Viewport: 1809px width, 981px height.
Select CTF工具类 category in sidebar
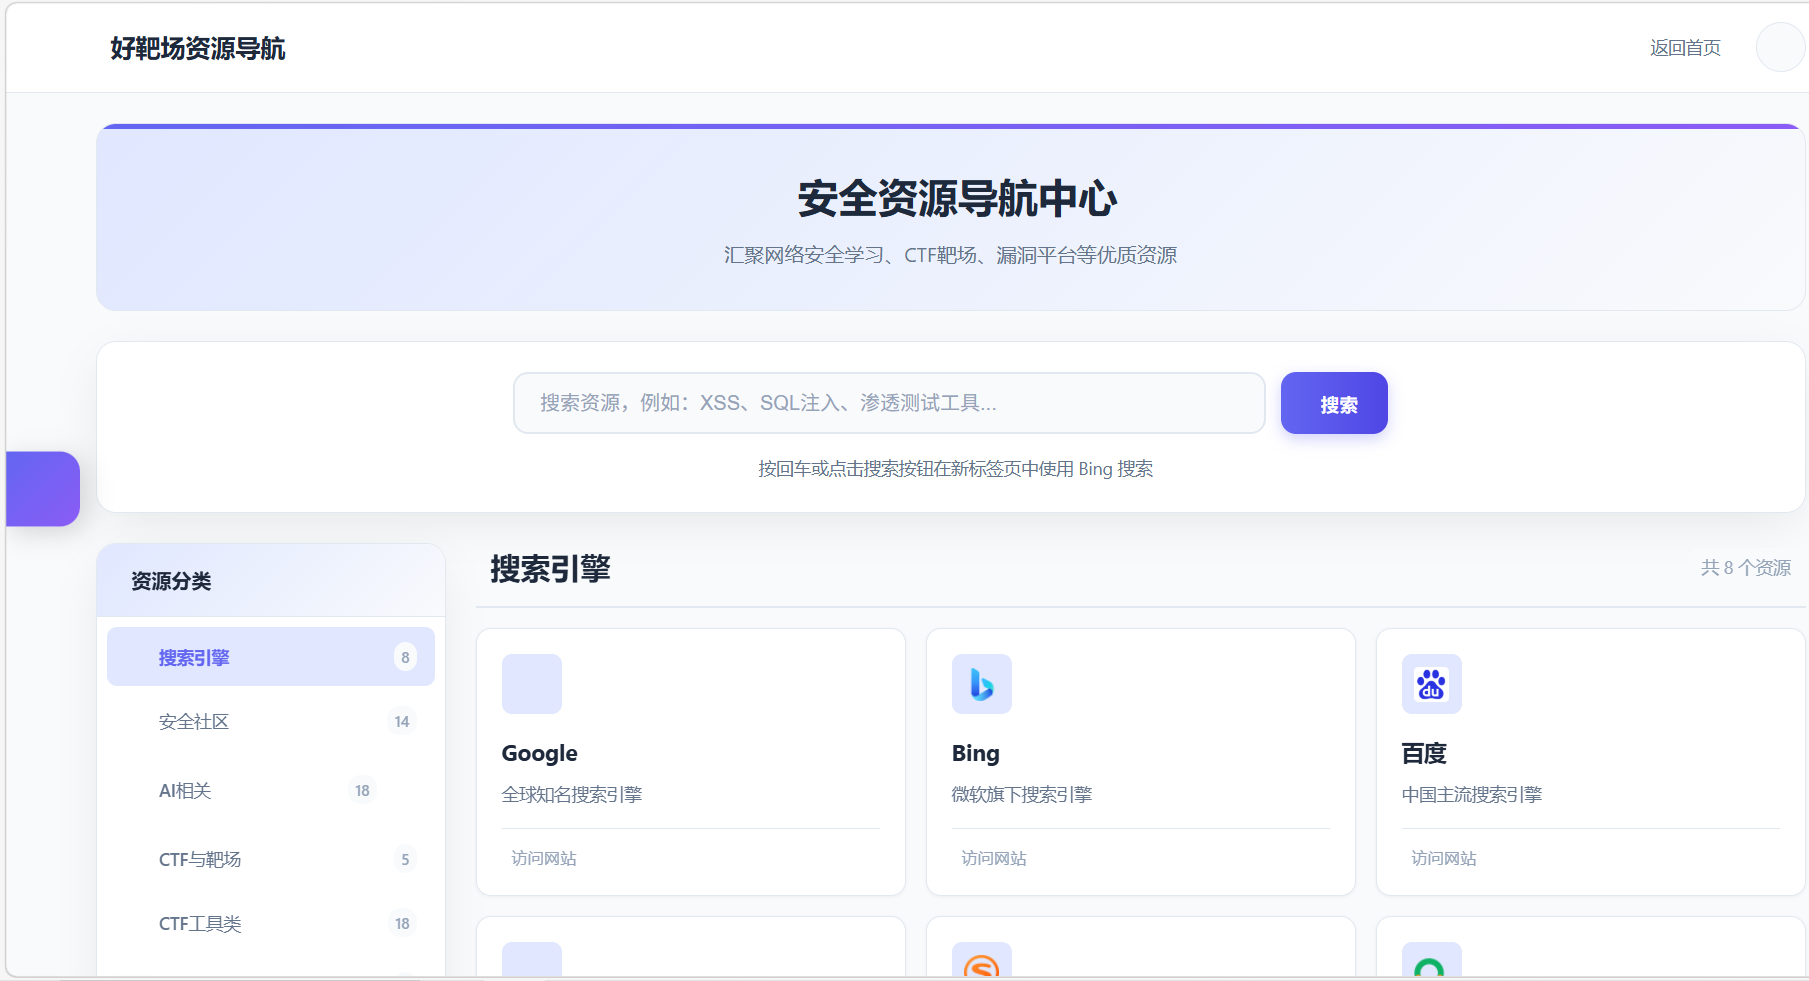tap(271, 924)
